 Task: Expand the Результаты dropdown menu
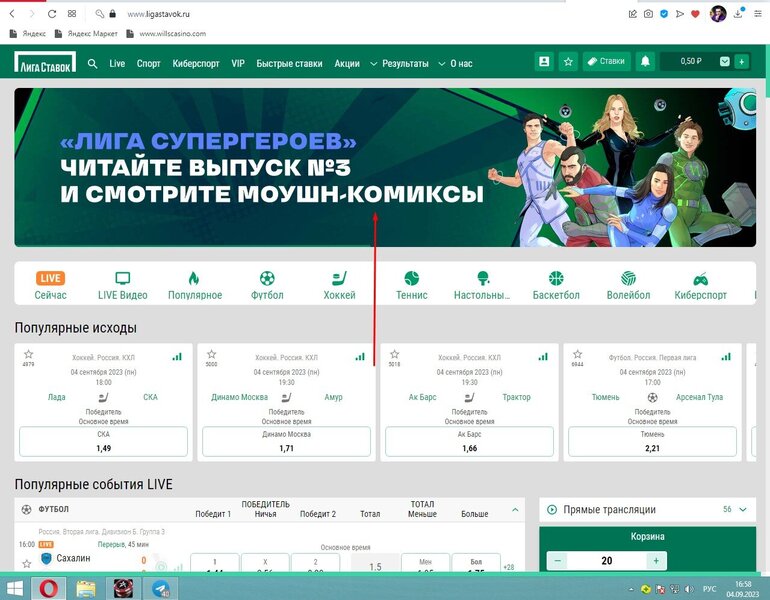click(x=400, y=63)
